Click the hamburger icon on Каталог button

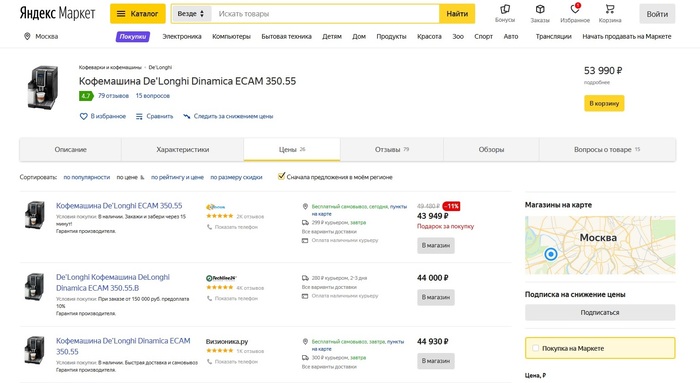[121, 14]
